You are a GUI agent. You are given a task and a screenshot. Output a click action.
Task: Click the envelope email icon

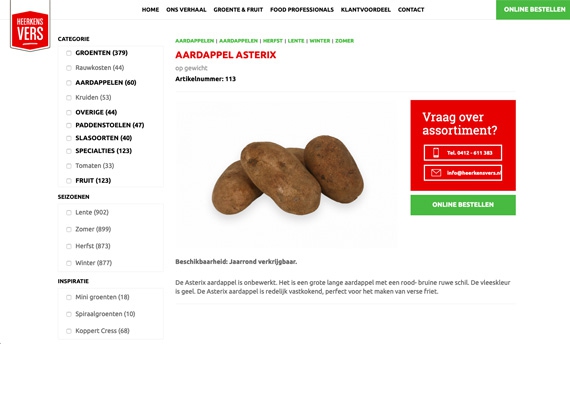point(436,173)
